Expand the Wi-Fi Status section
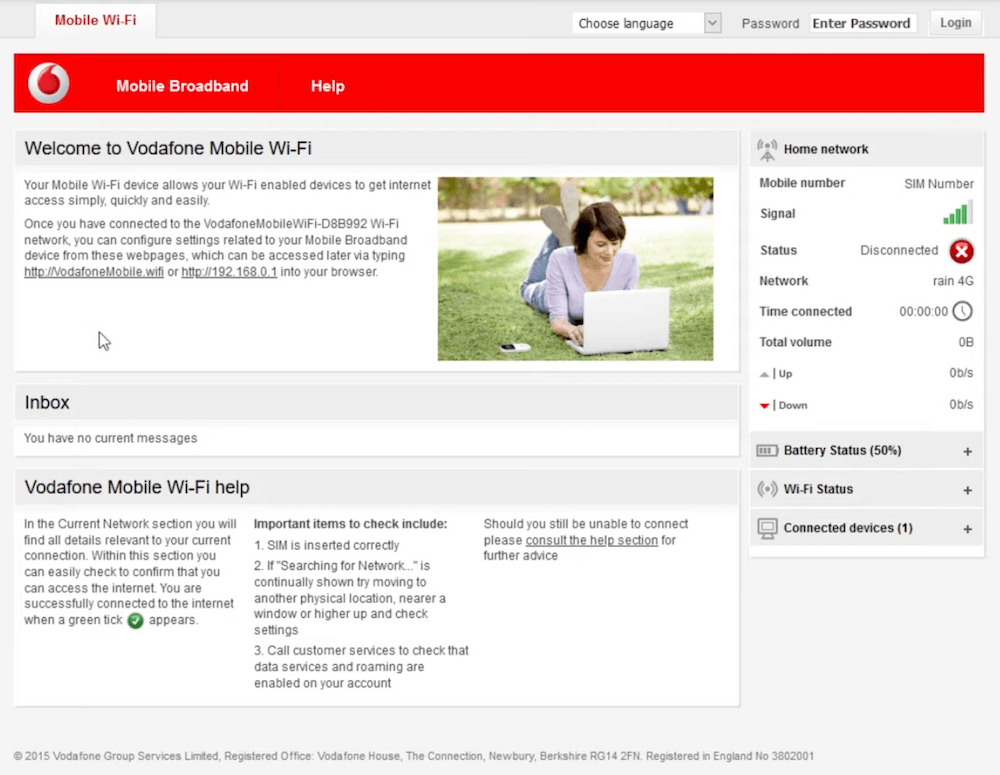This screenshot has height=775, width=1000. (x=967, y=491)
